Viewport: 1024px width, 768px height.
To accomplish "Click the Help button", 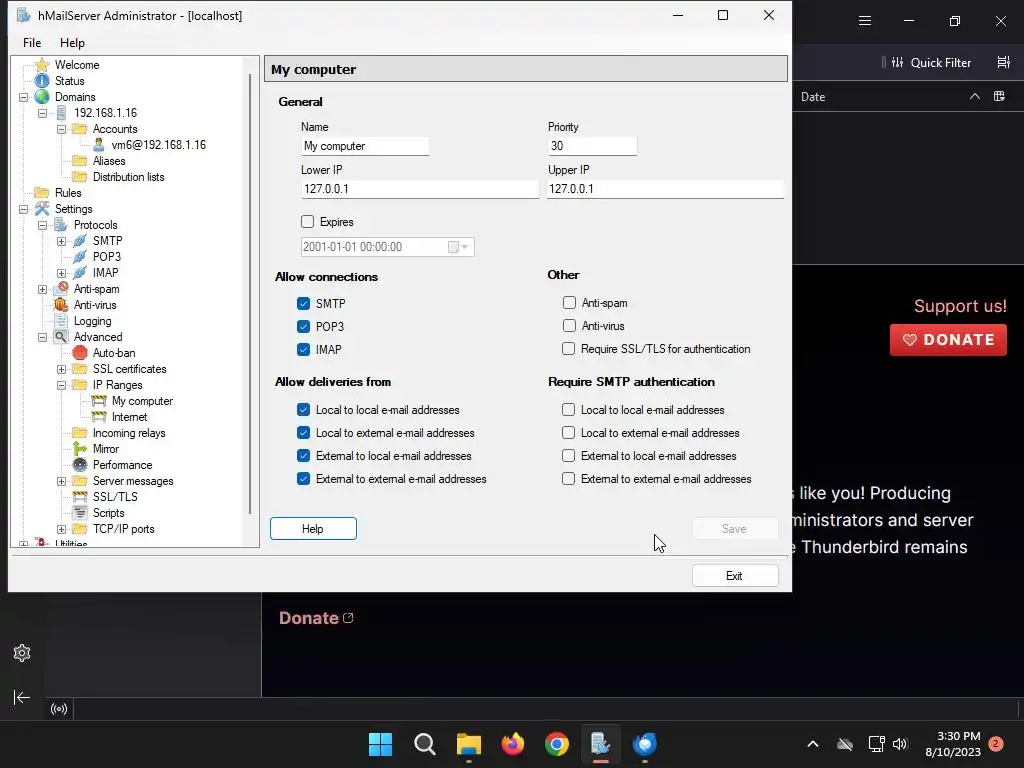I will (313, 528).
